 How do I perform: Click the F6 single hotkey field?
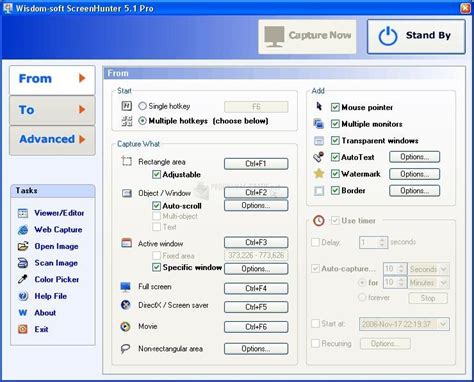pos(256,107)
